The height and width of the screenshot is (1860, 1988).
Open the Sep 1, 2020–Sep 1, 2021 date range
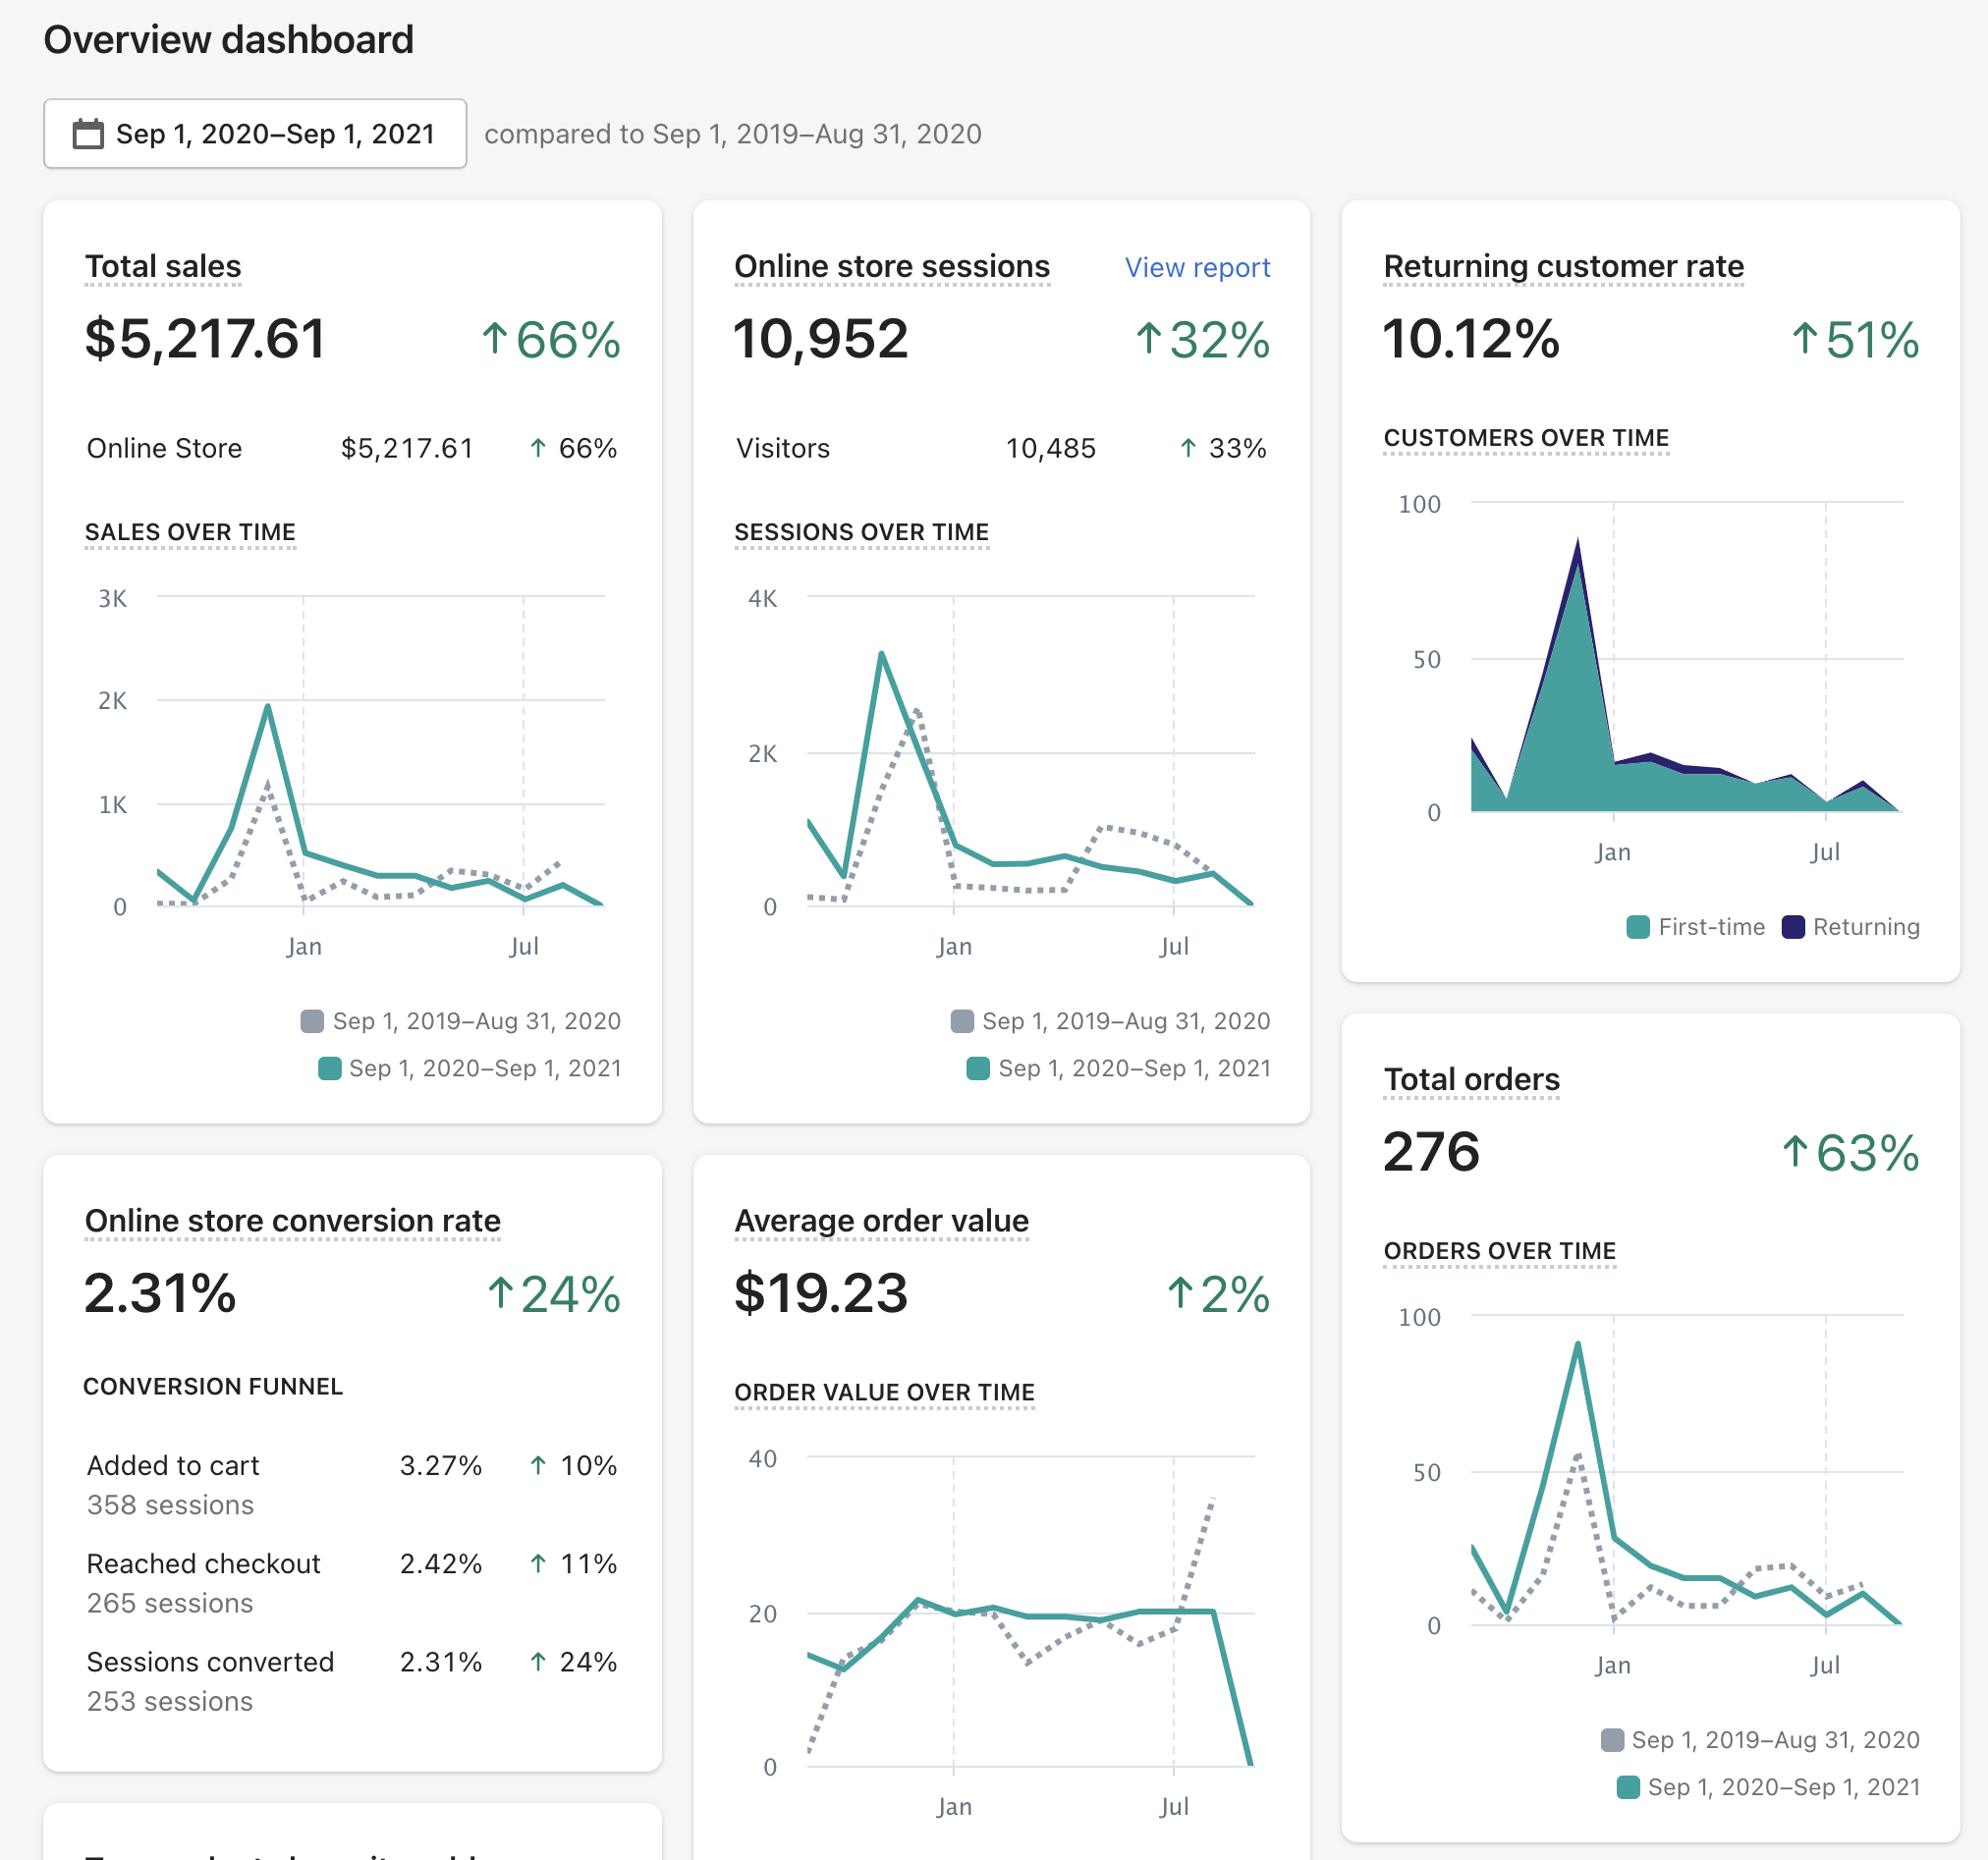click(274, 134)
